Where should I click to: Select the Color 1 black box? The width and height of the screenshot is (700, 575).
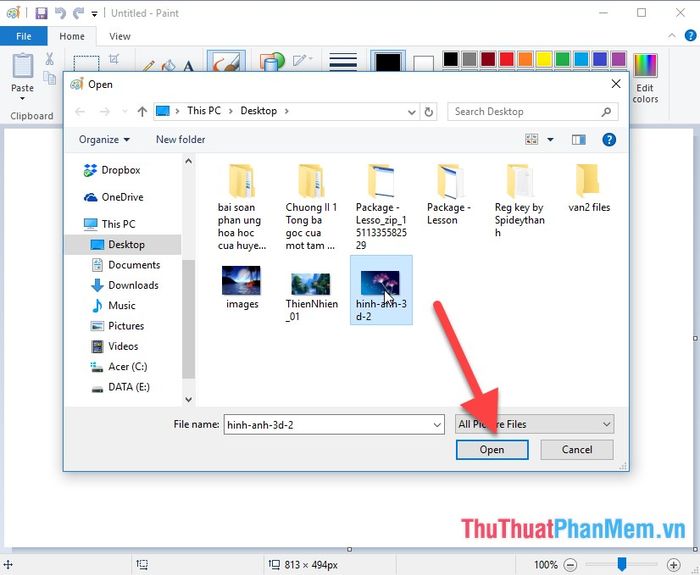click(x=388, y=61)
